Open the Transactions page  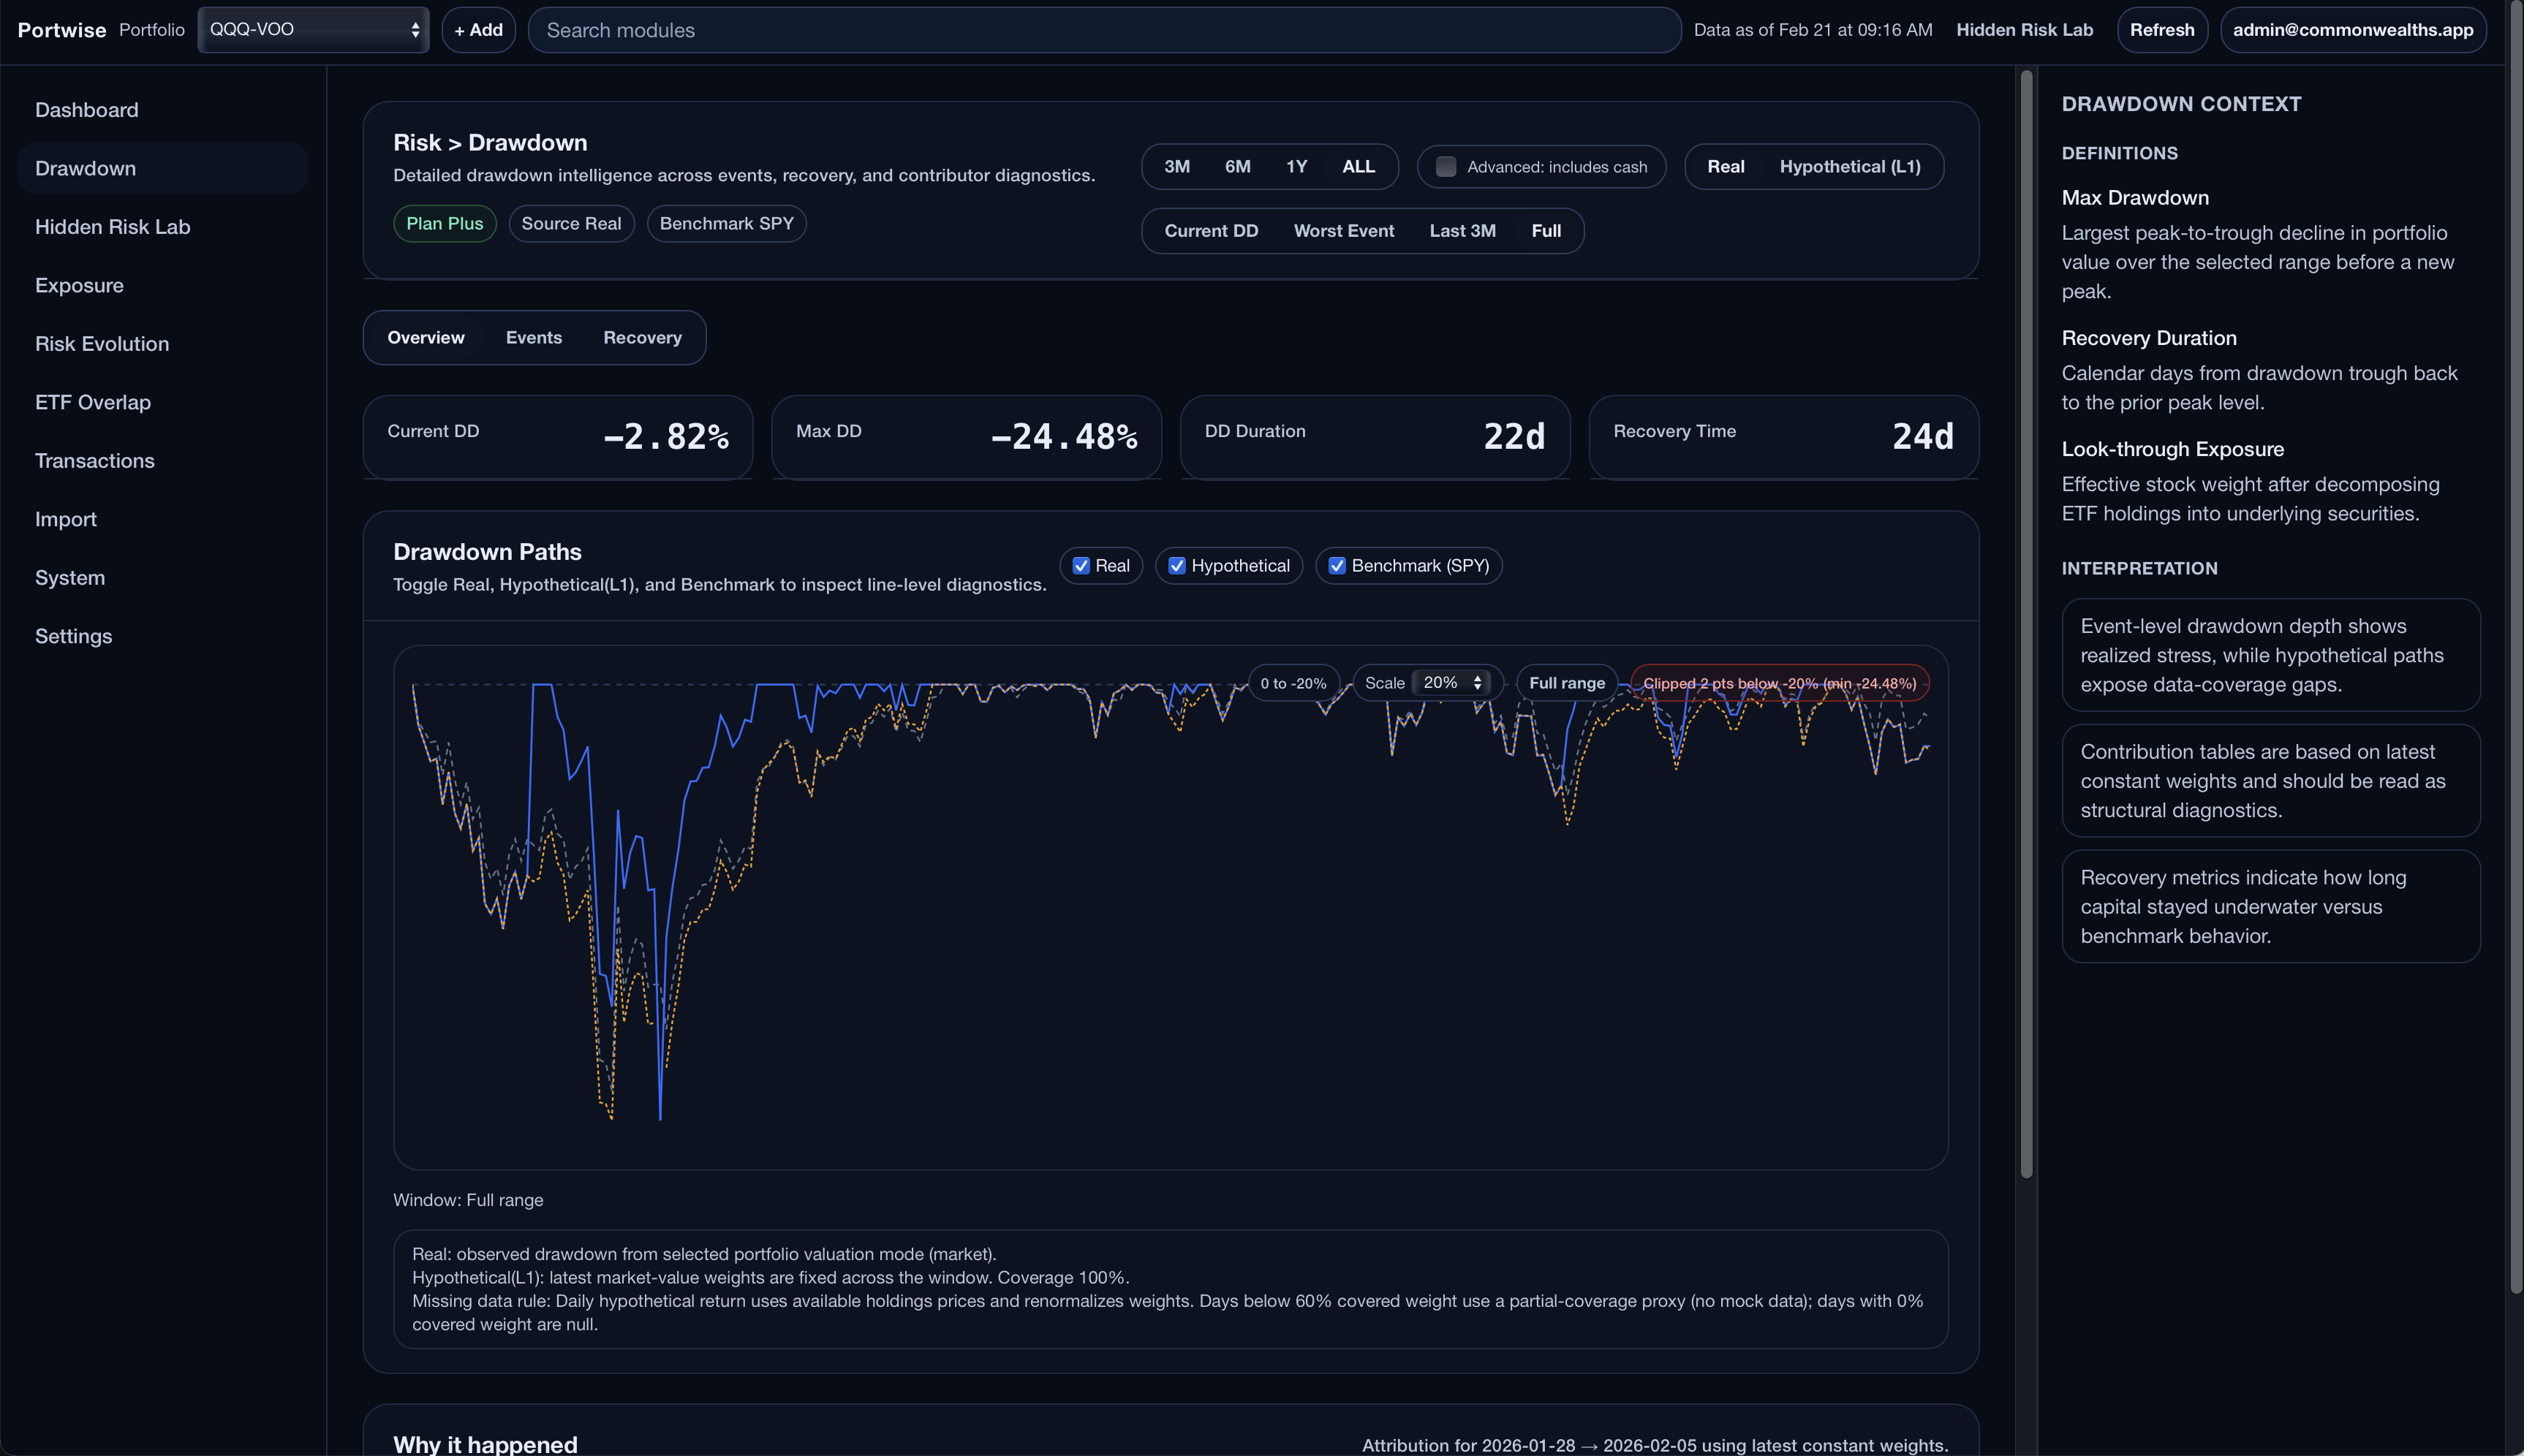94,460
